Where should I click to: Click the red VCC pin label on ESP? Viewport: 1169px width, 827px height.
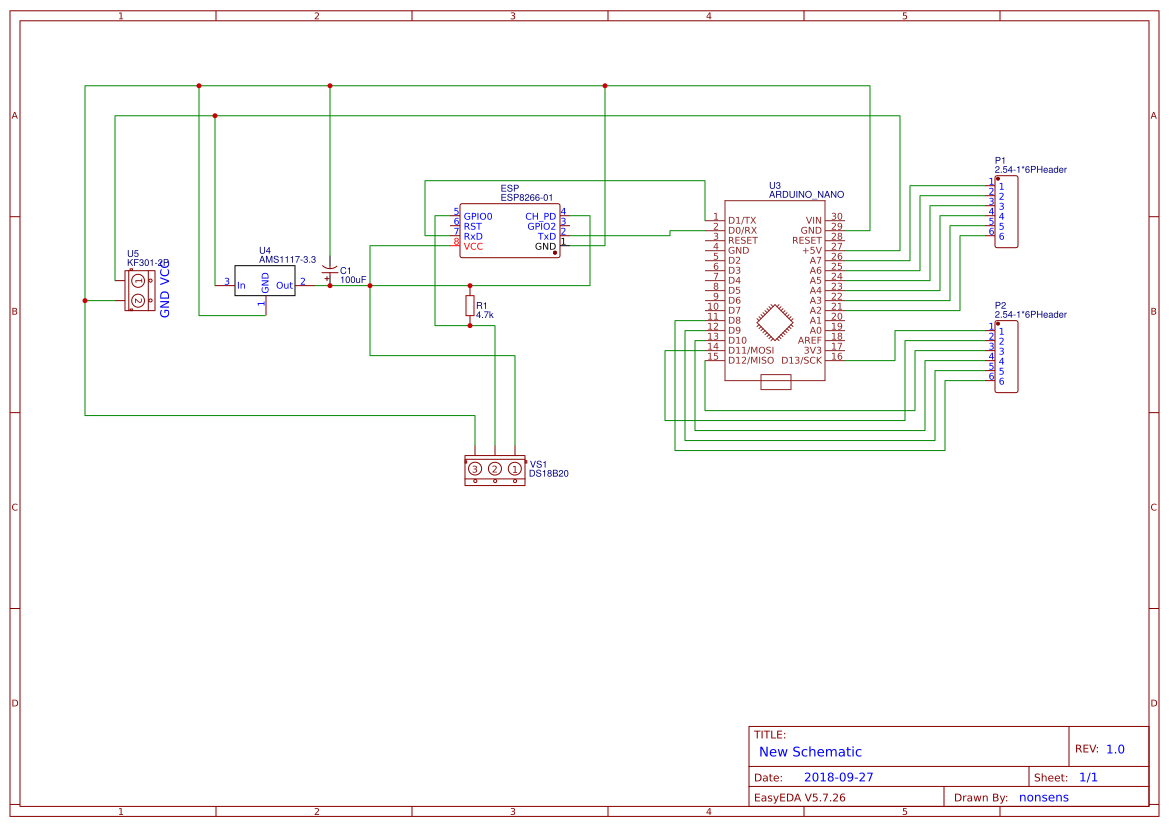click(x=473, y=247)
